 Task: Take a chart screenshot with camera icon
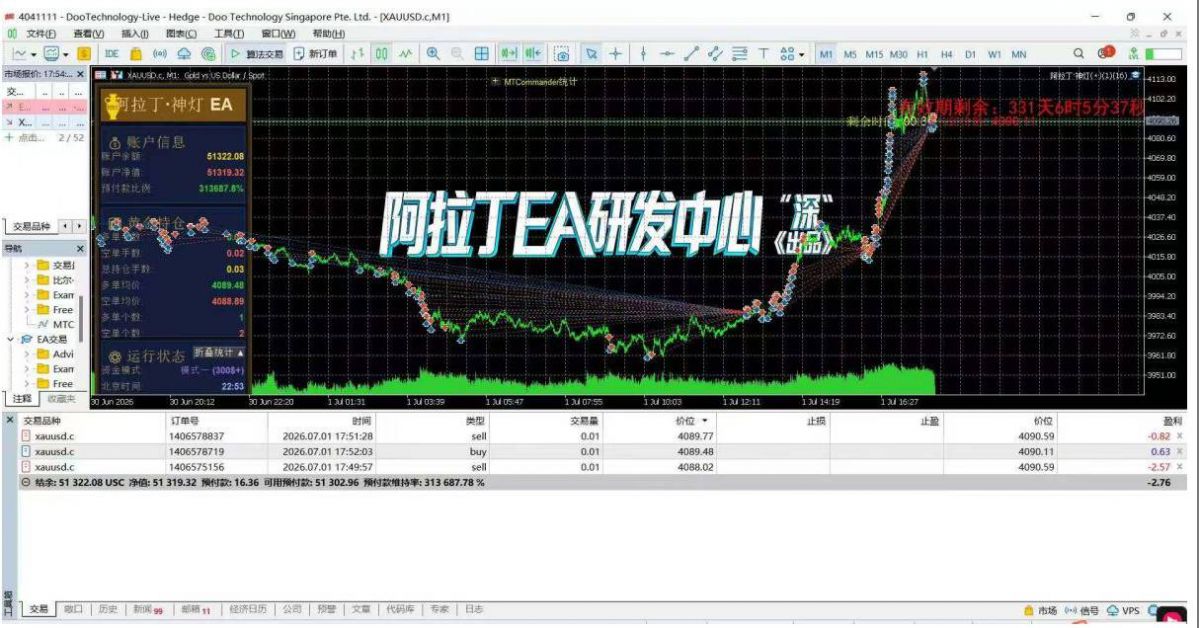point(562,54)
